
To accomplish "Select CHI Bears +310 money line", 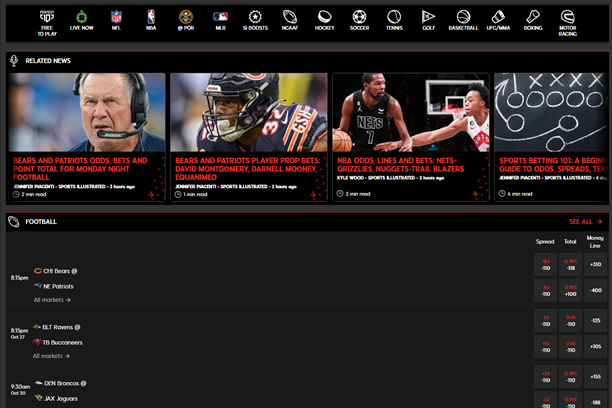I will click(596, 265).
